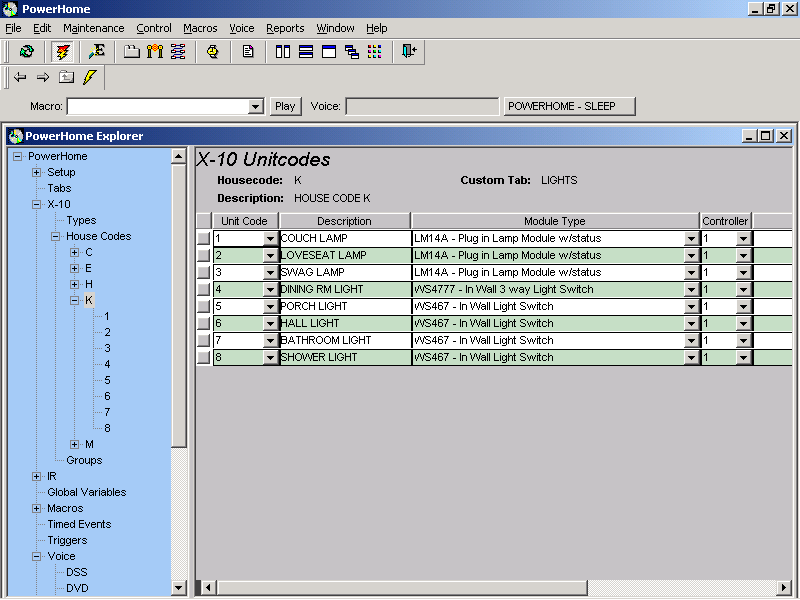Viewport: 800px width, 600px height.
Task: Click the yellow figures toolbar icon
Action: tap(155, 52)
